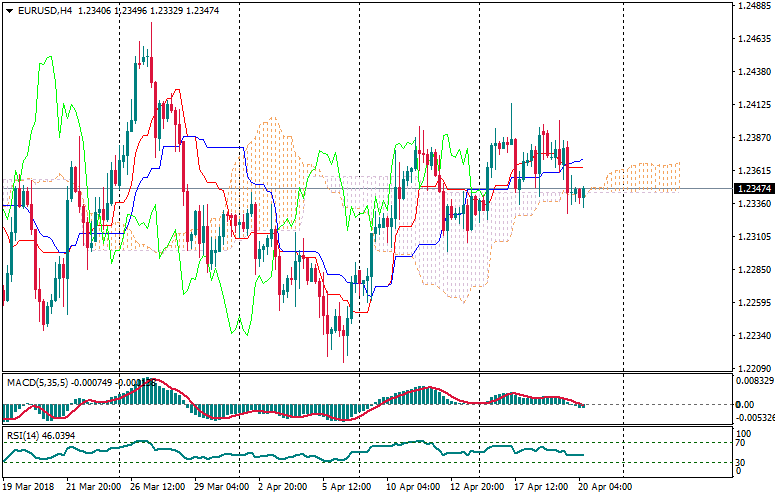The image size is (775, 498).
Task: Click the 17 Apr 12:00 time label
Action: coord(540,486)
